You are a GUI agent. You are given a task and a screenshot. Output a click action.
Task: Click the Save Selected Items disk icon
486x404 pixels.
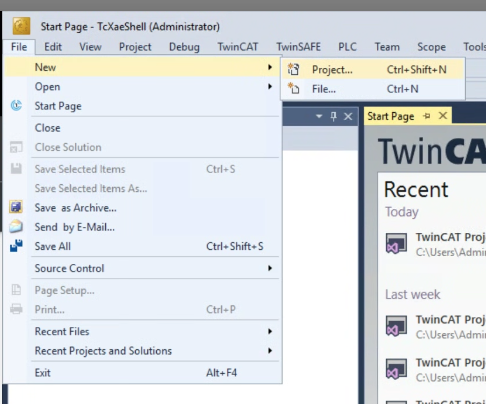(16, 169)
